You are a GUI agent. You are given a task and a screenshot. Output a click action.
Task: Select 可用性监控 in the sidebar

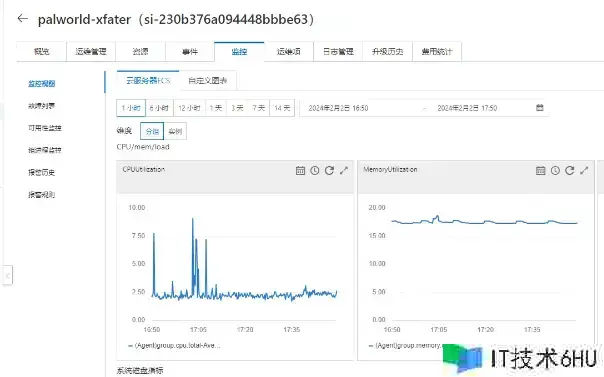tap(45, 128)
